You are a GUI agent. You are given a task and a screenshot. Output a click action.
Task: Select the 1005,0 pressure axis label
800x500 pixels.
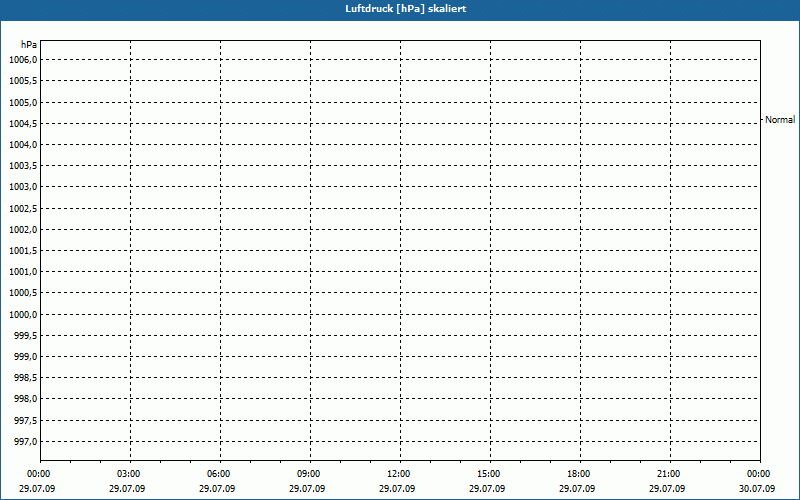click(x=22, y=102)
